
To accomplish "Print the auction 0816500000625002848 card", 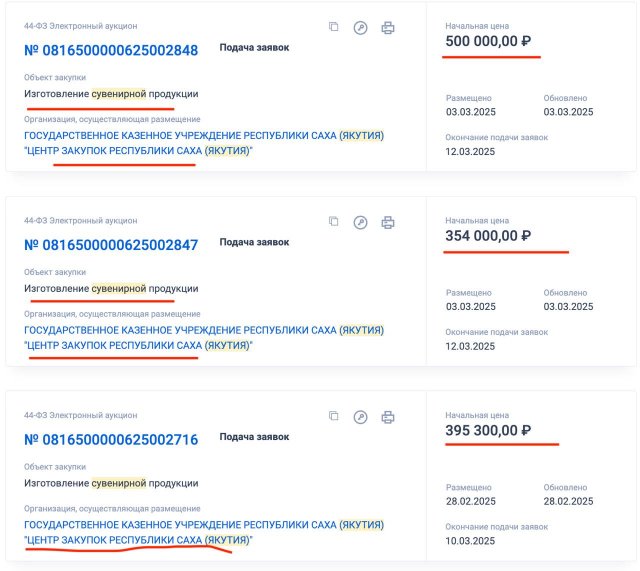I will [388, 28].
